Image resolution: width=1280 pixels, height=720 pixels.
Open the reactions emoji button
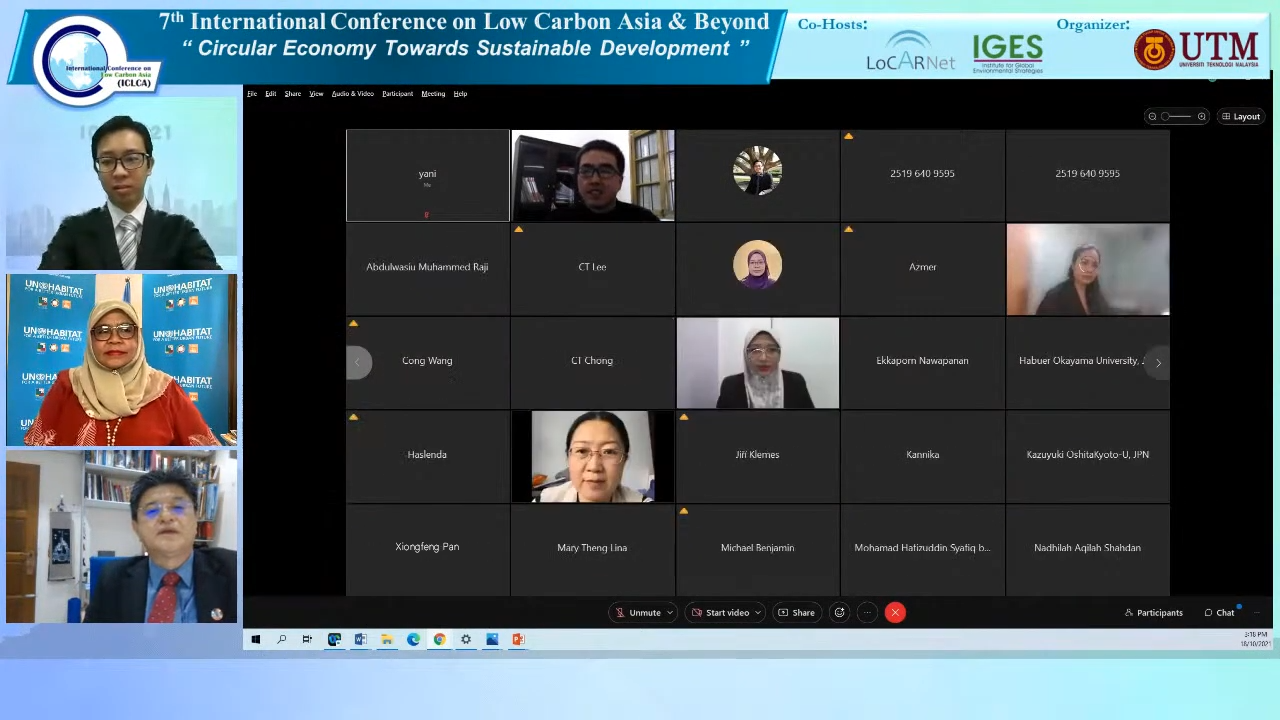839,613
